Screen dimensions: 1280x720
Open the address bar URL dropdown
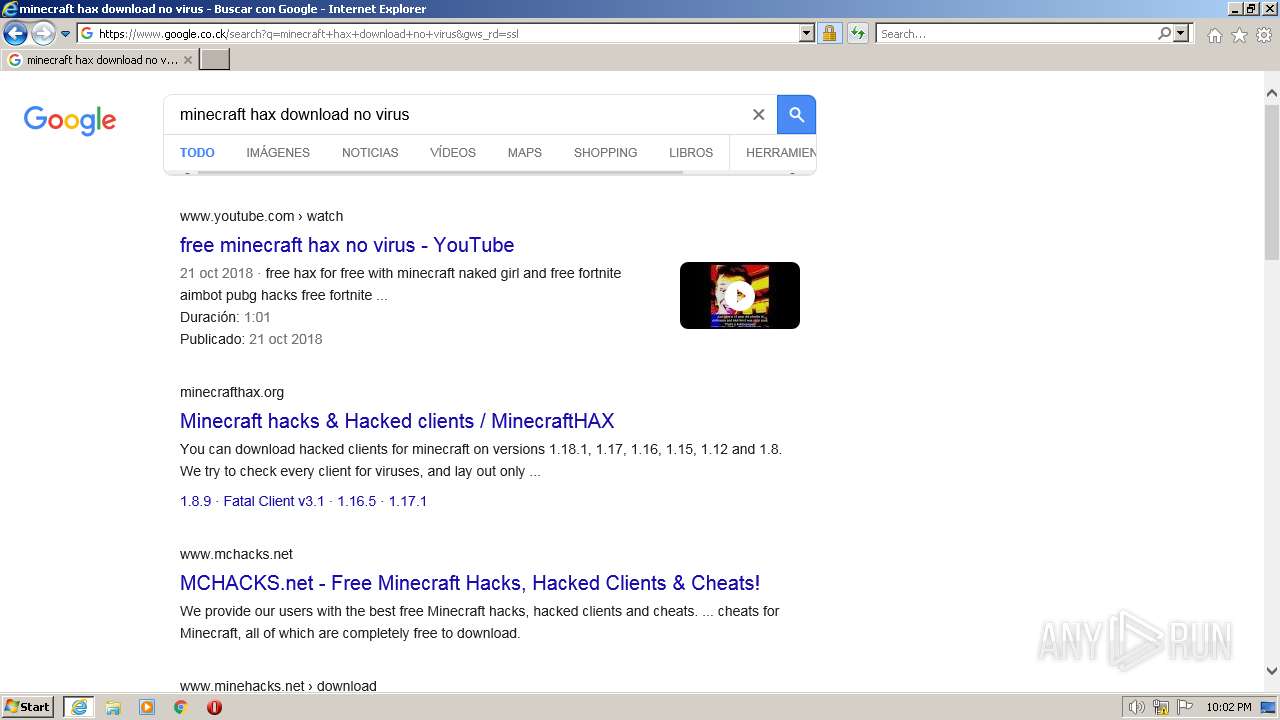click(807, 33)
